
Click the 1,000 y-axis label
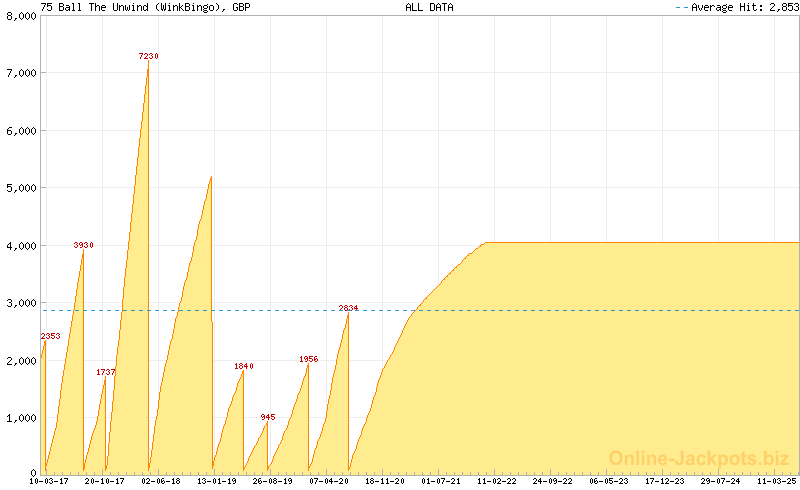pos(20,418)
